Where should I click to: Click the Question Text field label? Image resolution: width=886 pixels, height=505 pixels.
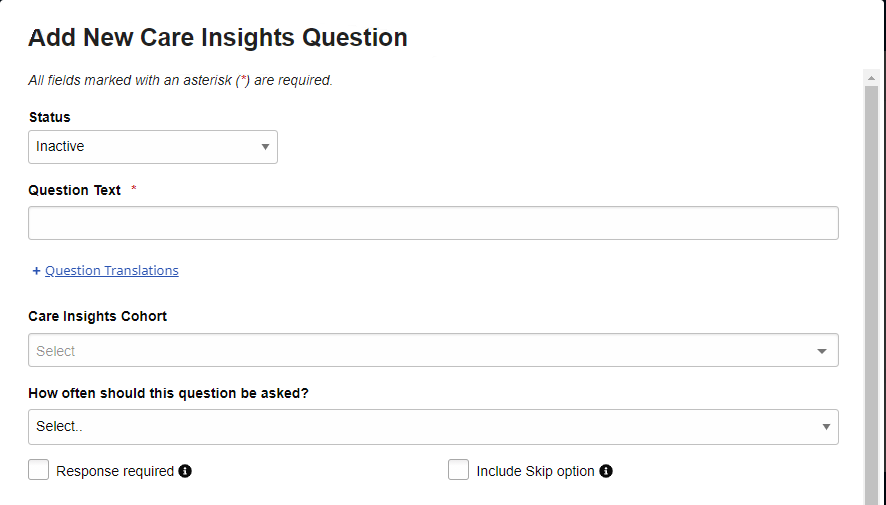click(x=75, y=190)
